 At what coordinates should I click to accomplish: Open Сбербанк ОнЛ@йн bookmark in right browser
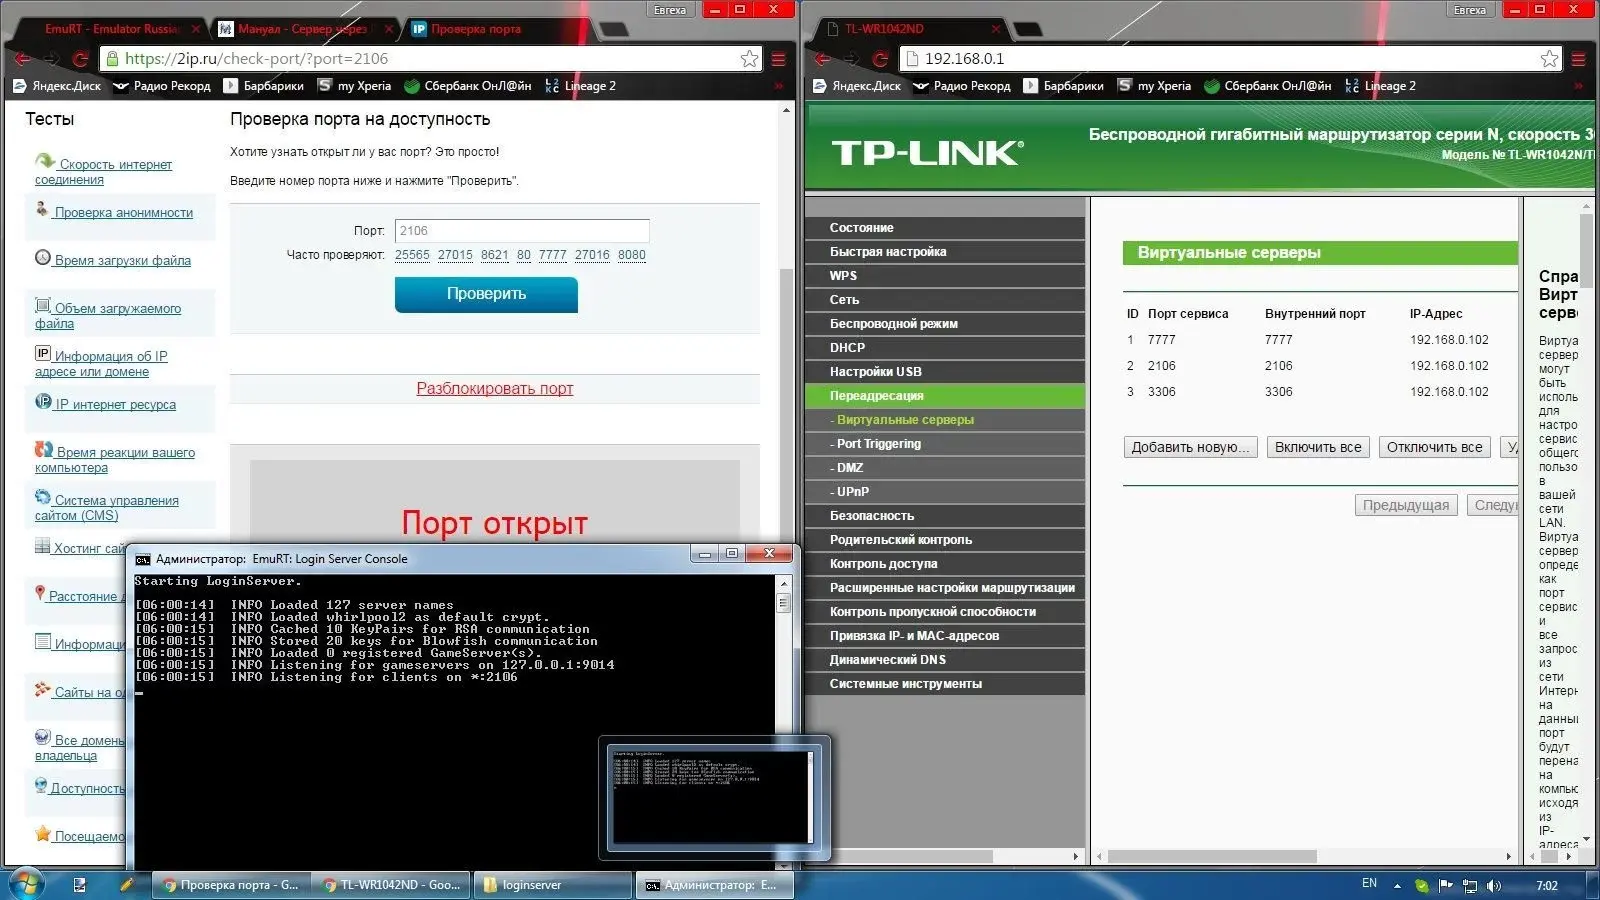[1268, 86]
